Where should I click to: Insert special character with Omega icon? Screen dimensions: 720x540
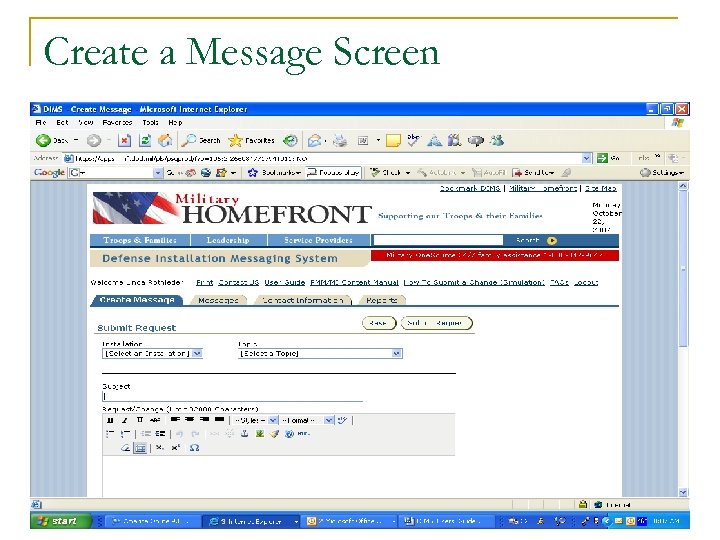click(x=194, y=448)
